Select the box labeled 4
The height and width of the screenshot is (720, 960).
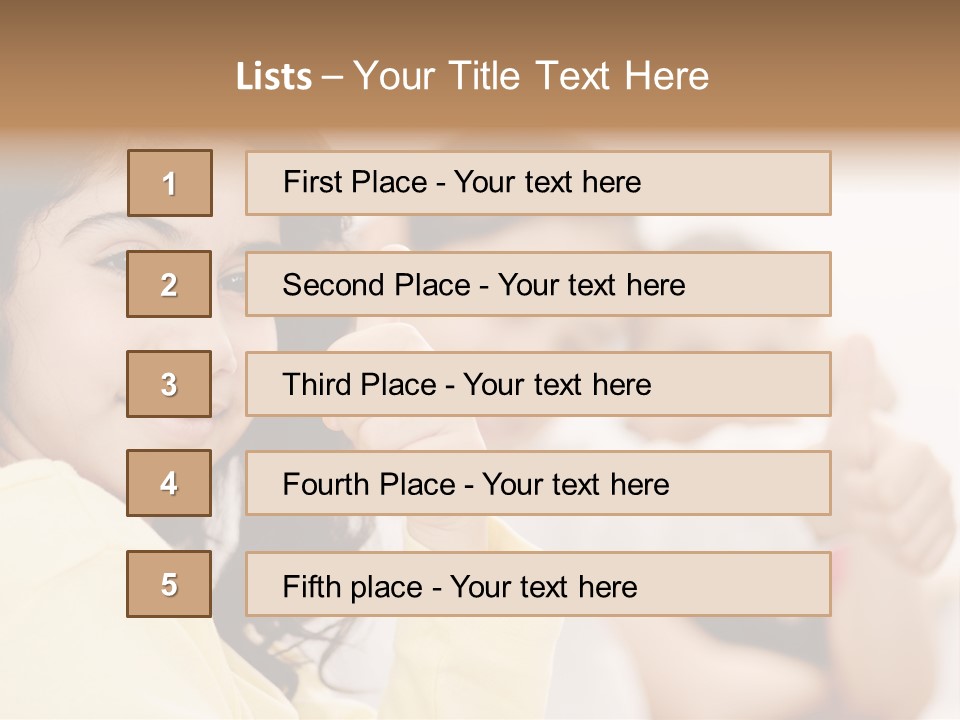click(x=169, y=483)
